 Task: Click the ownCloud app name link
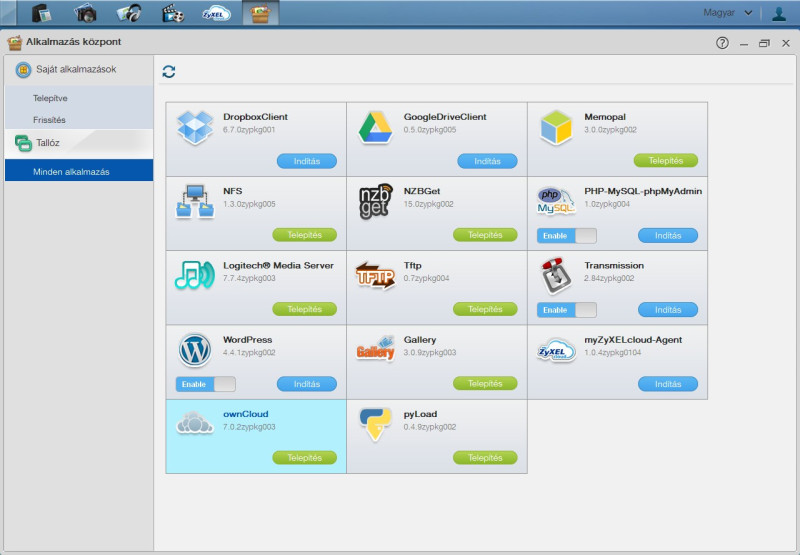click(245, 414)
